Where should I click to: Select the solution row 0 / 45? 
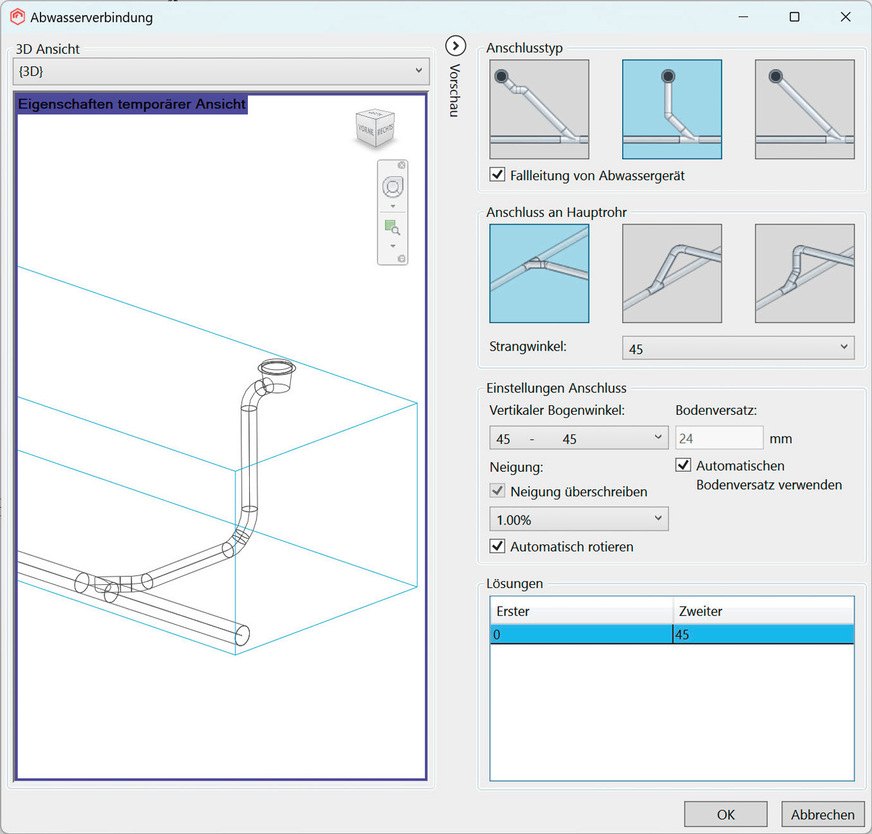[671, 634]
